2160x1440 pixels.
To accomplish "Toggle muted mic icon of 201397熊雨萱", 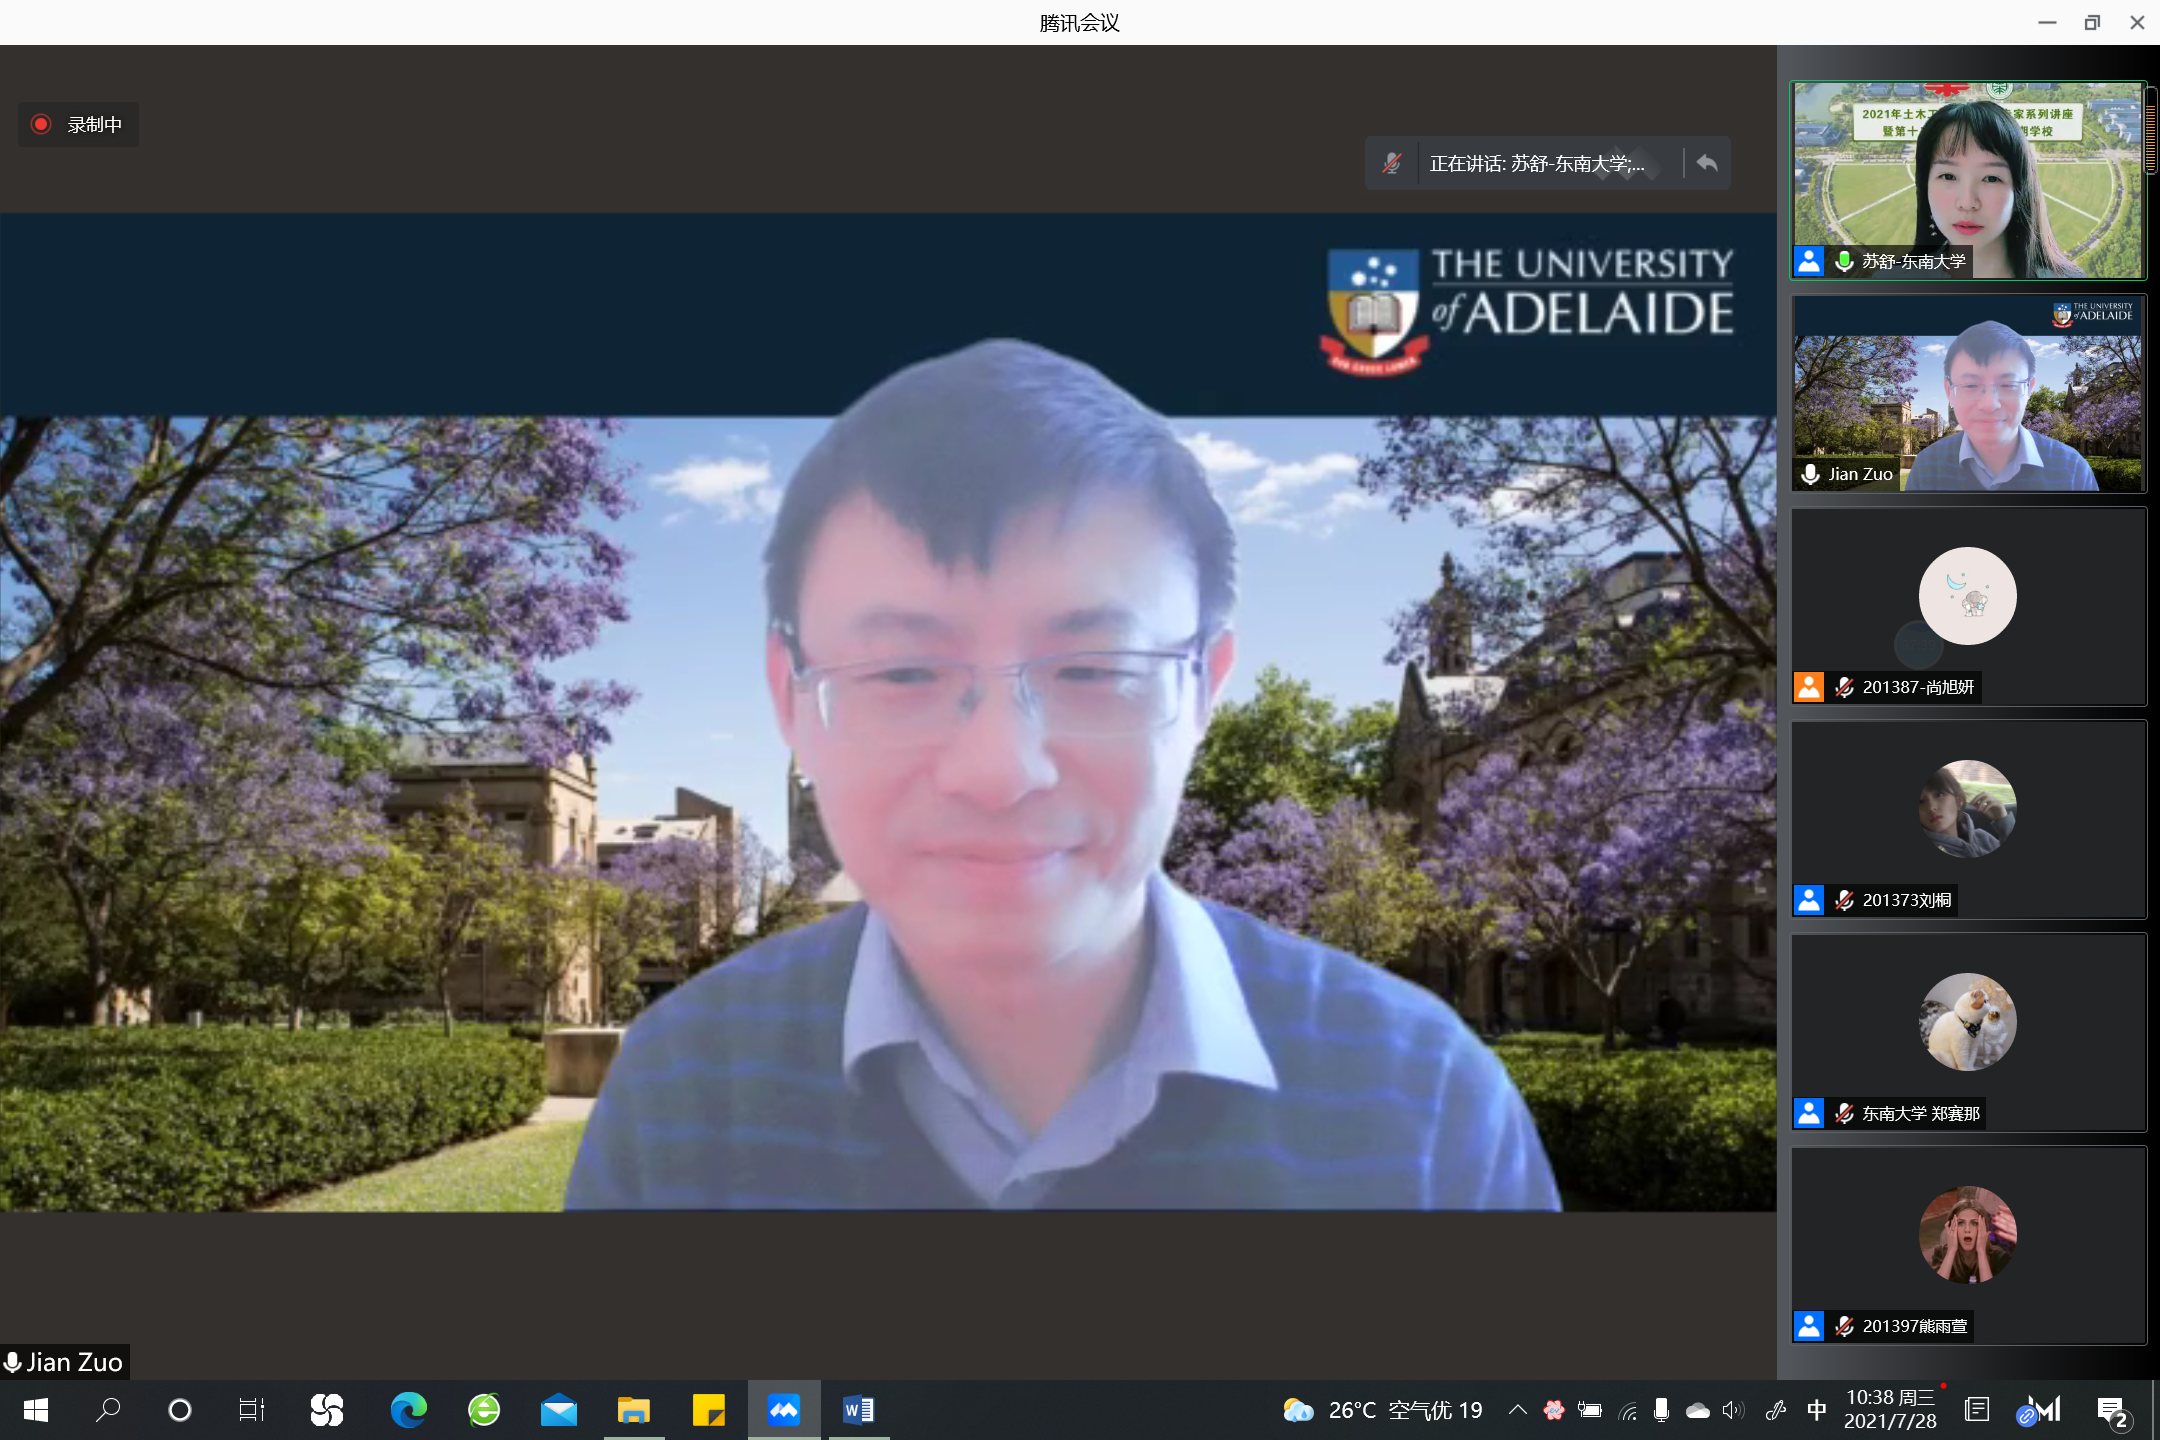I will point(1845,1326).
